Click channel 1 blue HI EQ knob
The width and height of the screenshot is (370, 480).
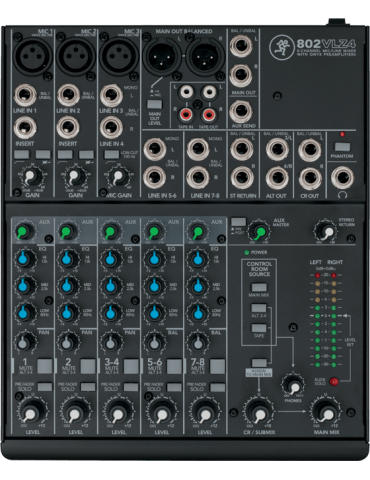click(24, 259)
